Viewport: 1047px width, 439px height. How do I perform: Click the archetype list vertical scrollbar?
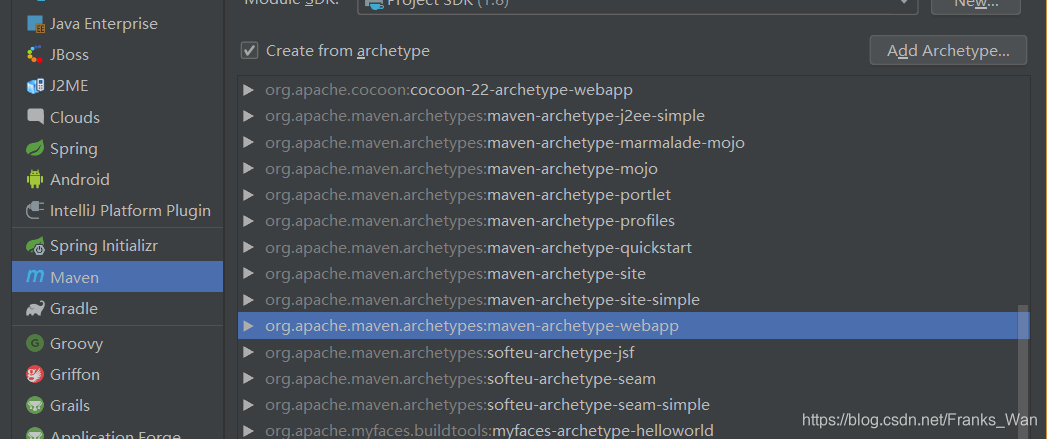point(1023,372)
